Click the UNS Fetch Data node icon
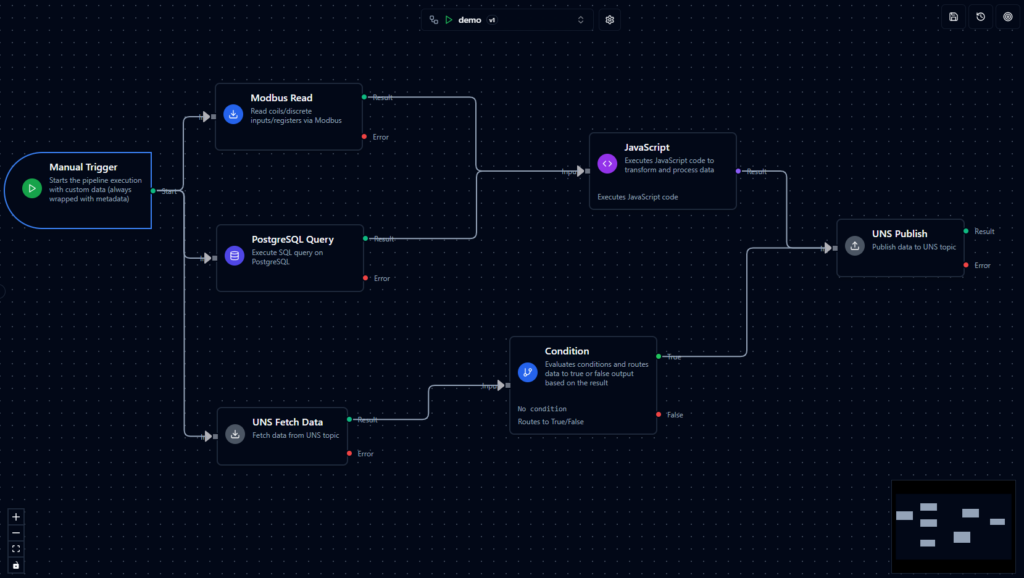1024x578 pixels. pyautogui.click(x=235, y=434)
